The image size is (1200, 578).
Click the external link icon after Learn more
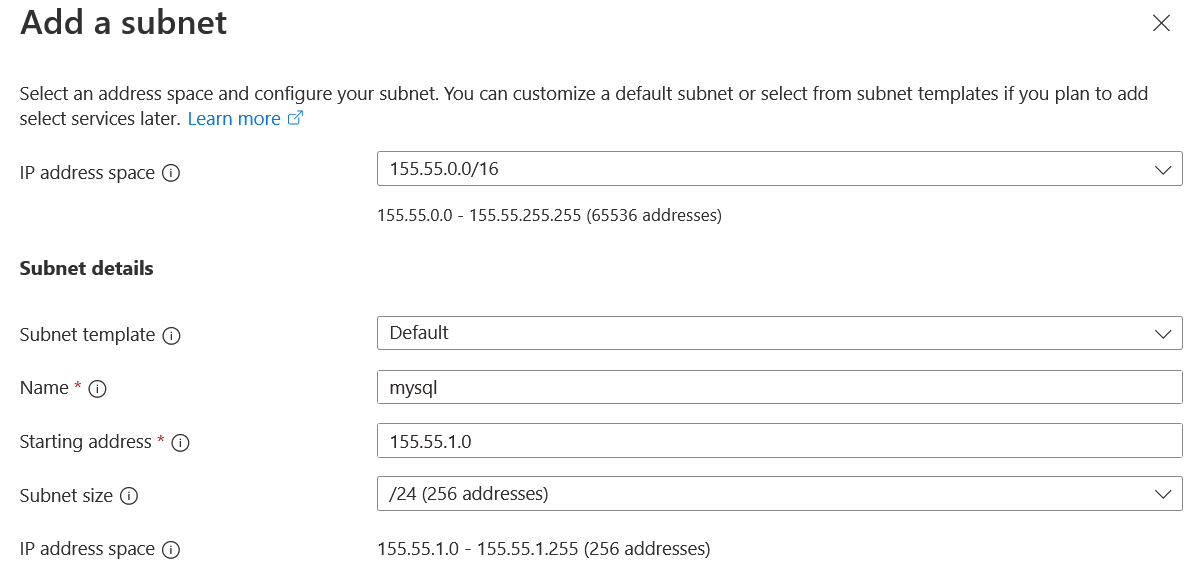pos(295,118)
